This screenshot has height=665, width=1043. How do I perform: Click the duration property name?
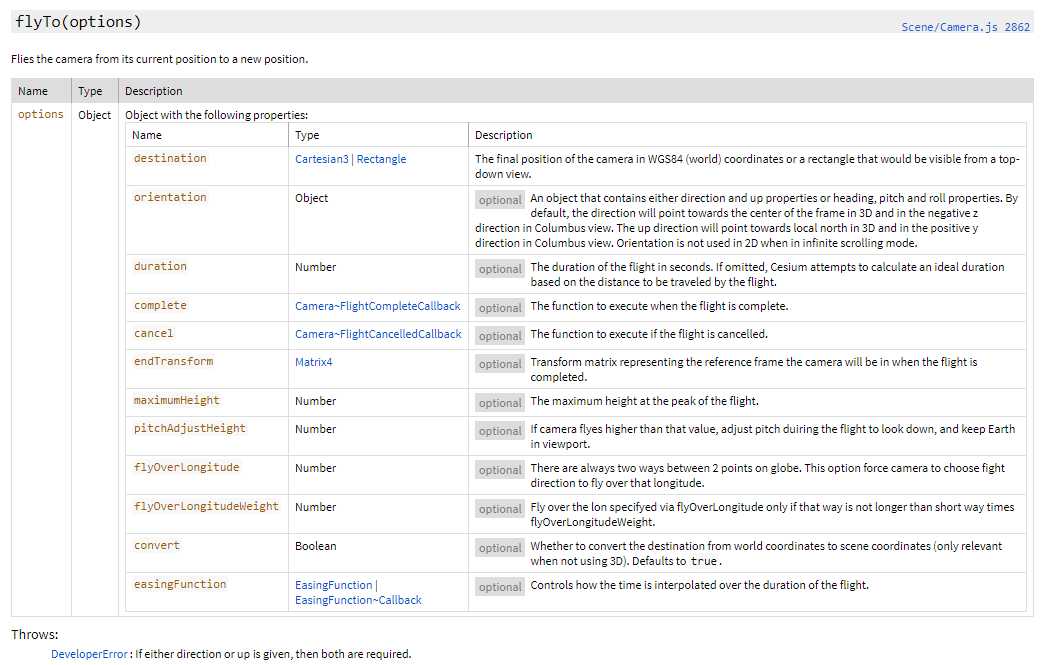click(x=160, y=267)
